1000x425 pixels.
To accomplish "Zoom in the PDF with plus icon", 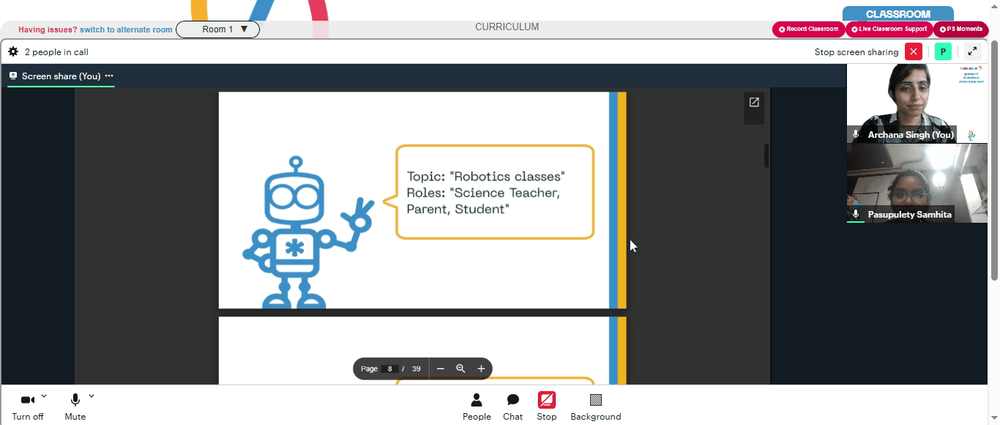I will click(x=481, y=369).
